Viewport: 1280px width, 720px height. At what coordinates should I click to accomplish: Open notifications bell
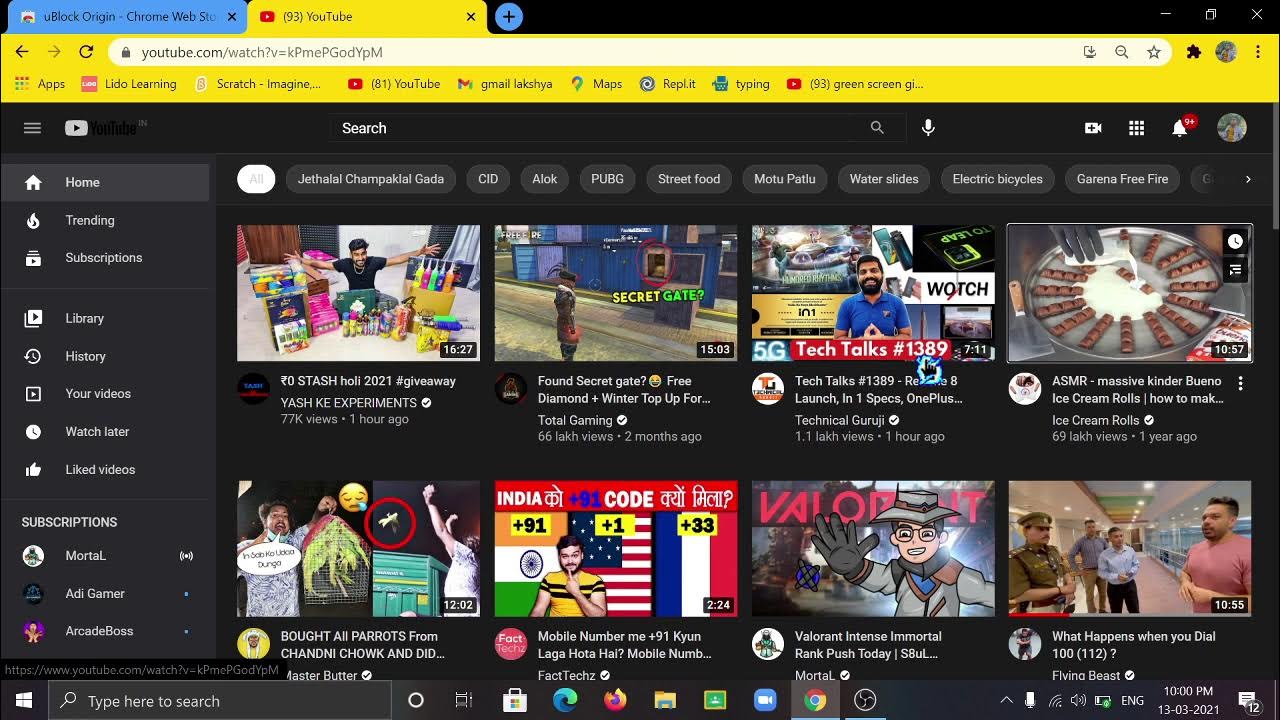(1180, 128)
